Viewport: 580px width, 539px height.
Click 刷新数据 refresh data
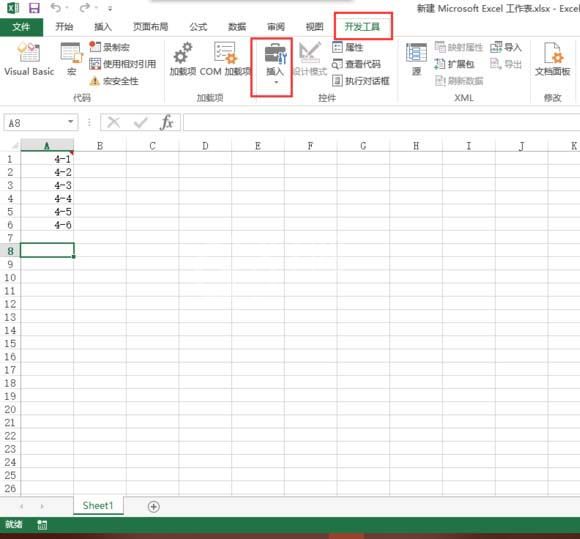click(459, 81)
